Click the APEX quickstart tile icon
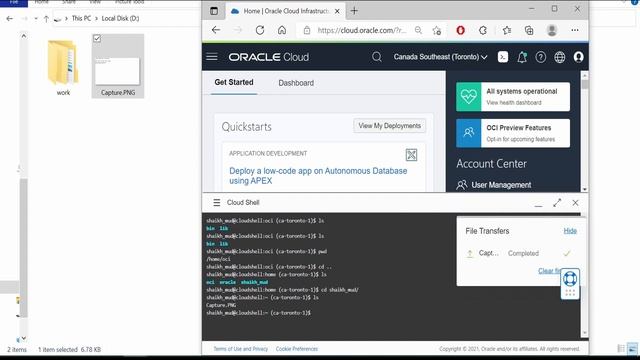 point(411,155)
